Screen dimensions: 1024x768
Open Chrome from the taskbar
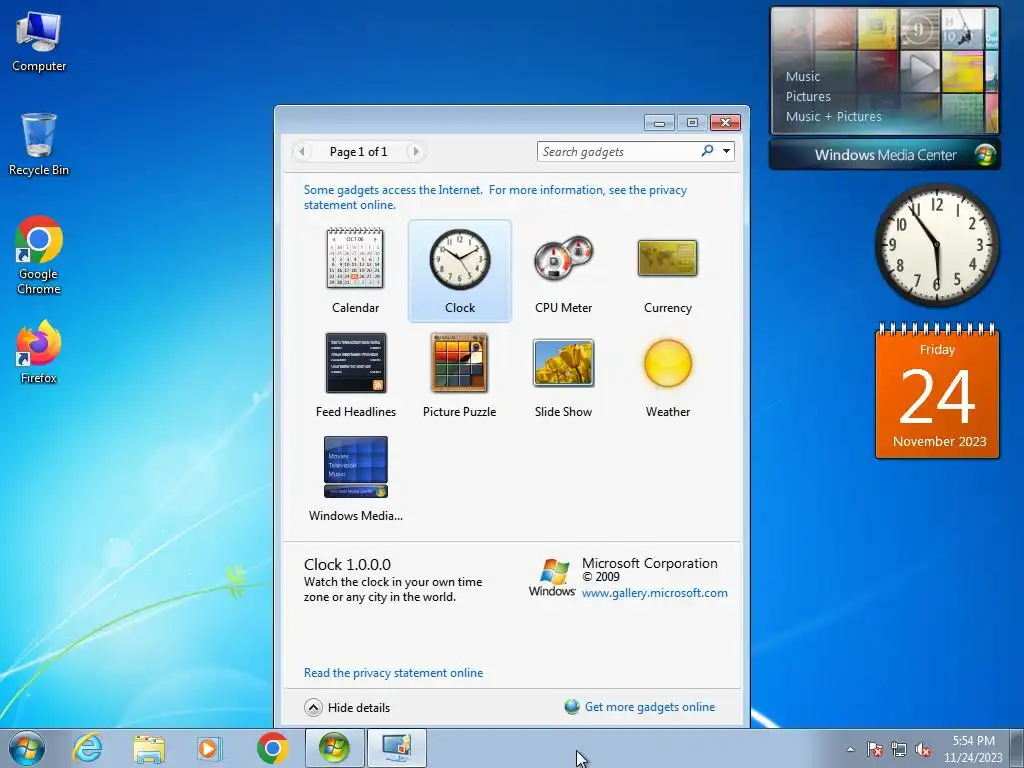pos(272,748)
